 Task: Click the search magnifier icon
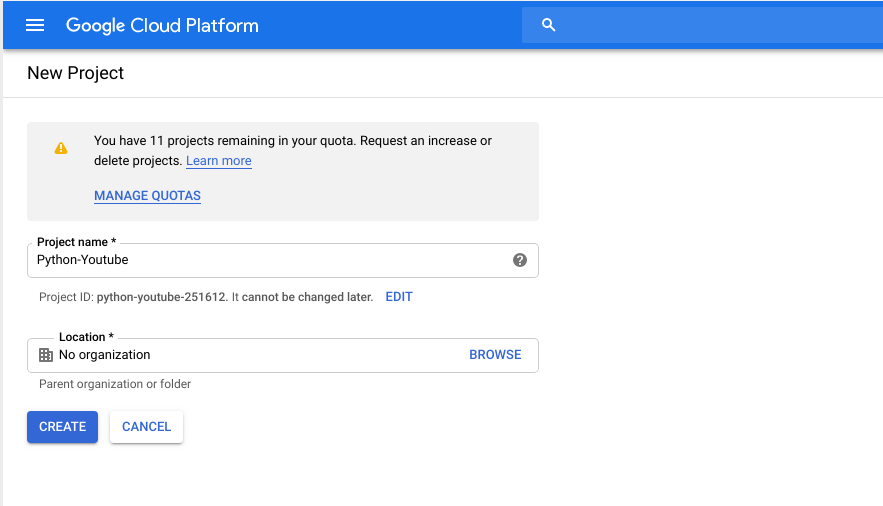point(548,25)
